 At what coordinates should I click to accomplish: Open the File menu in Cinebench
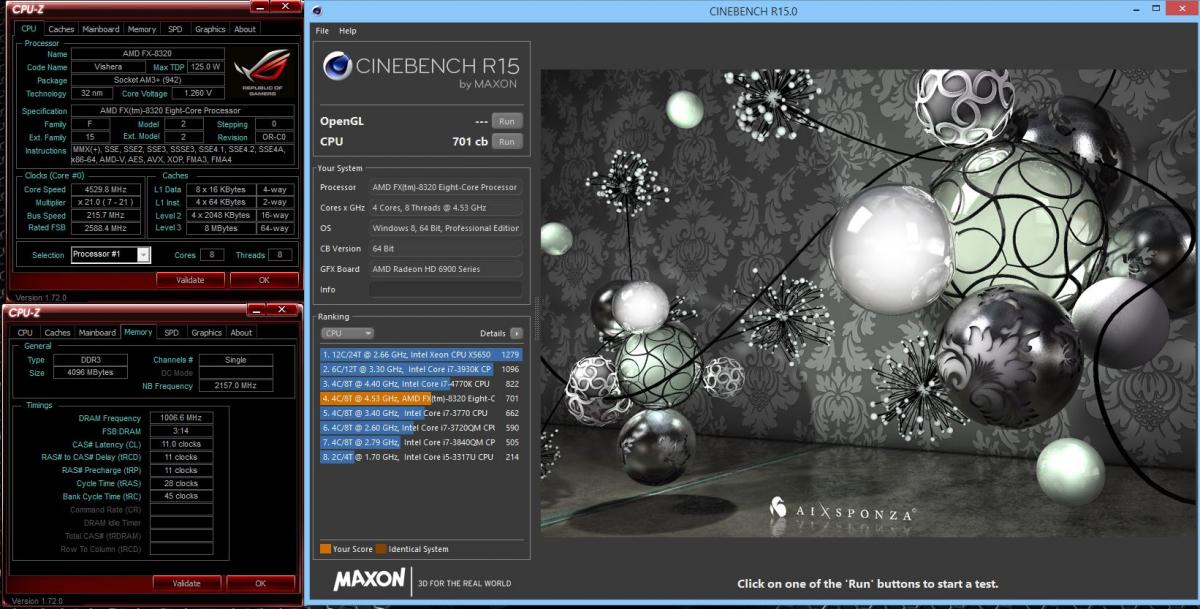point(322,31)
